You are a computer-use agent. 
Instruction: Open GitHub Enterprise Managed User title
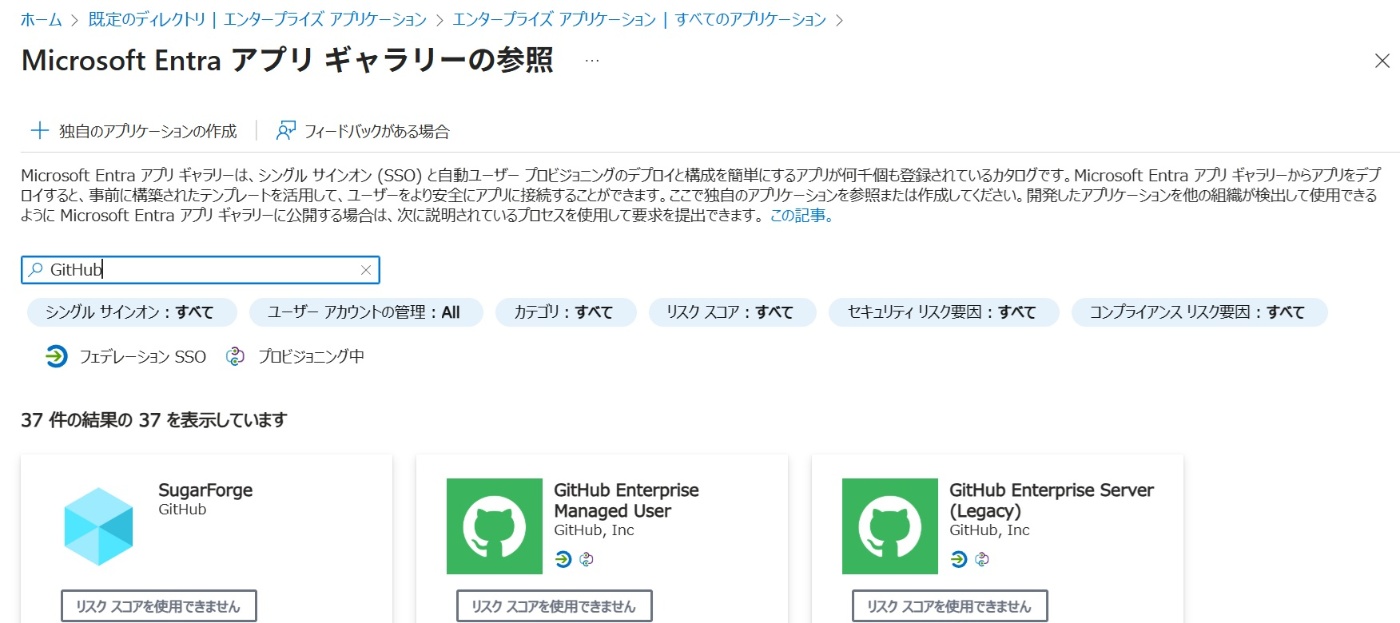(626, 500)
